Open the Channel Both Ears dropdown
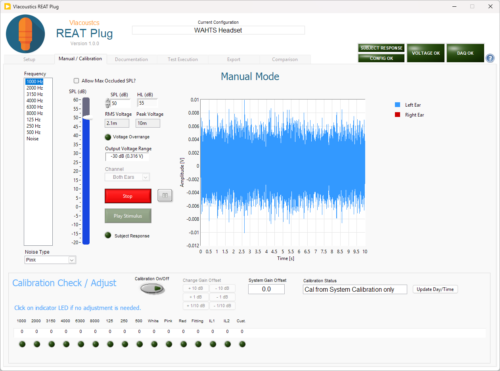500x371 pixels. [127, 177]
